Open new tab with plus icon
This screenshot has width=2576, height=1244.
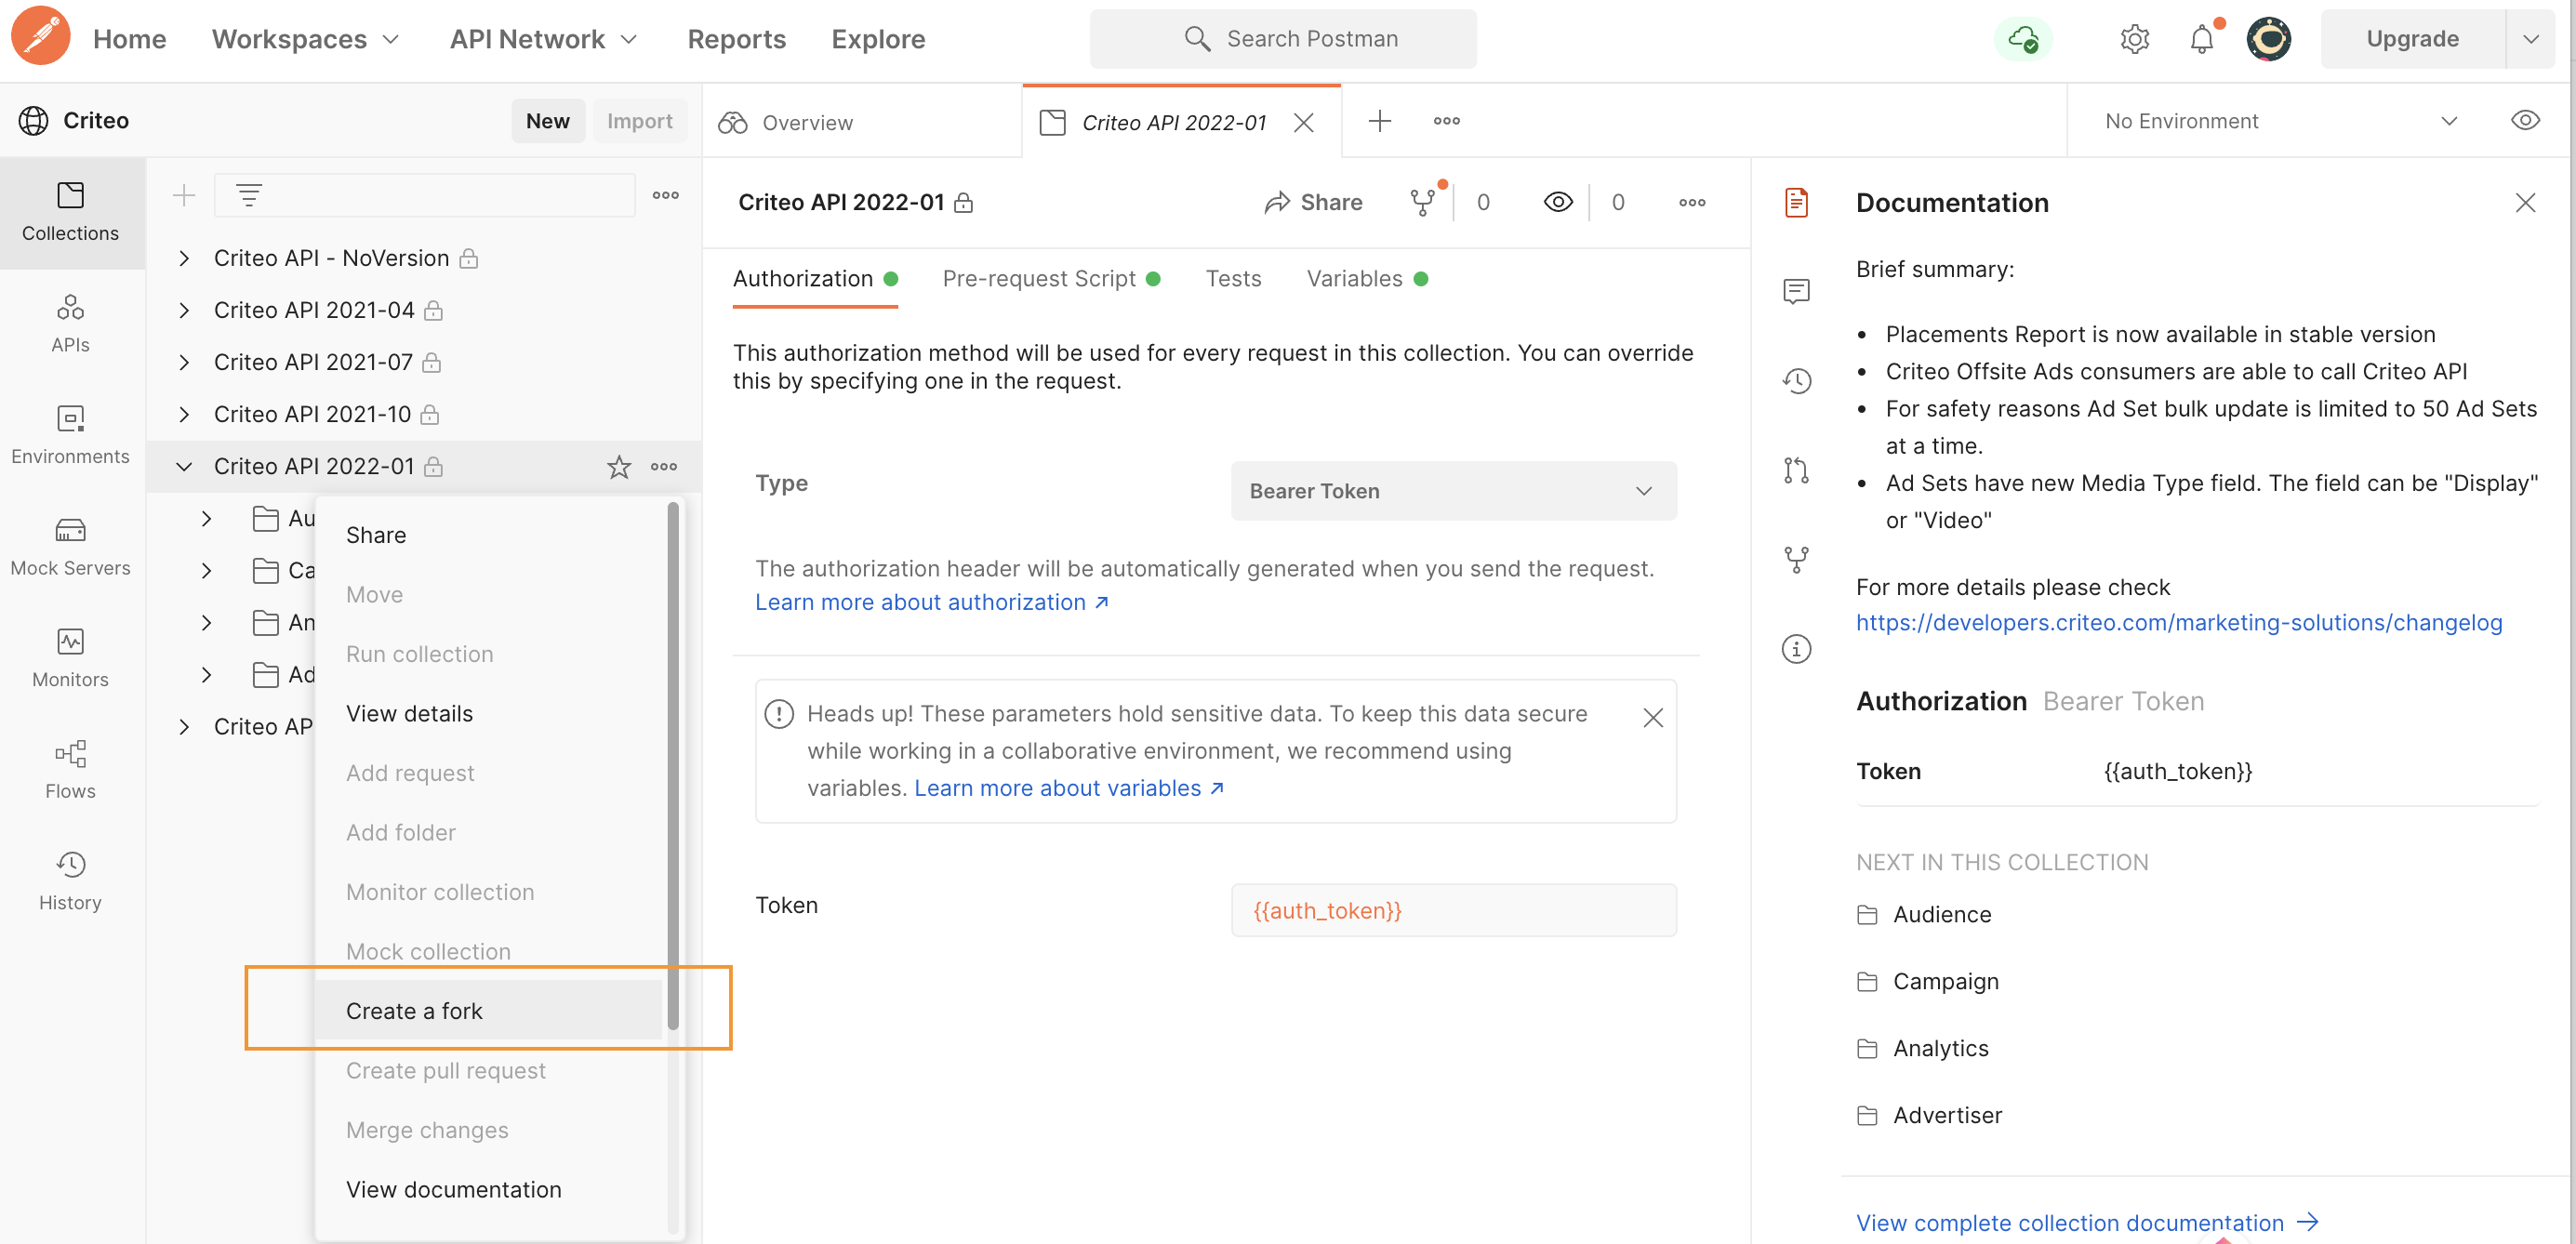[1380, 121]
